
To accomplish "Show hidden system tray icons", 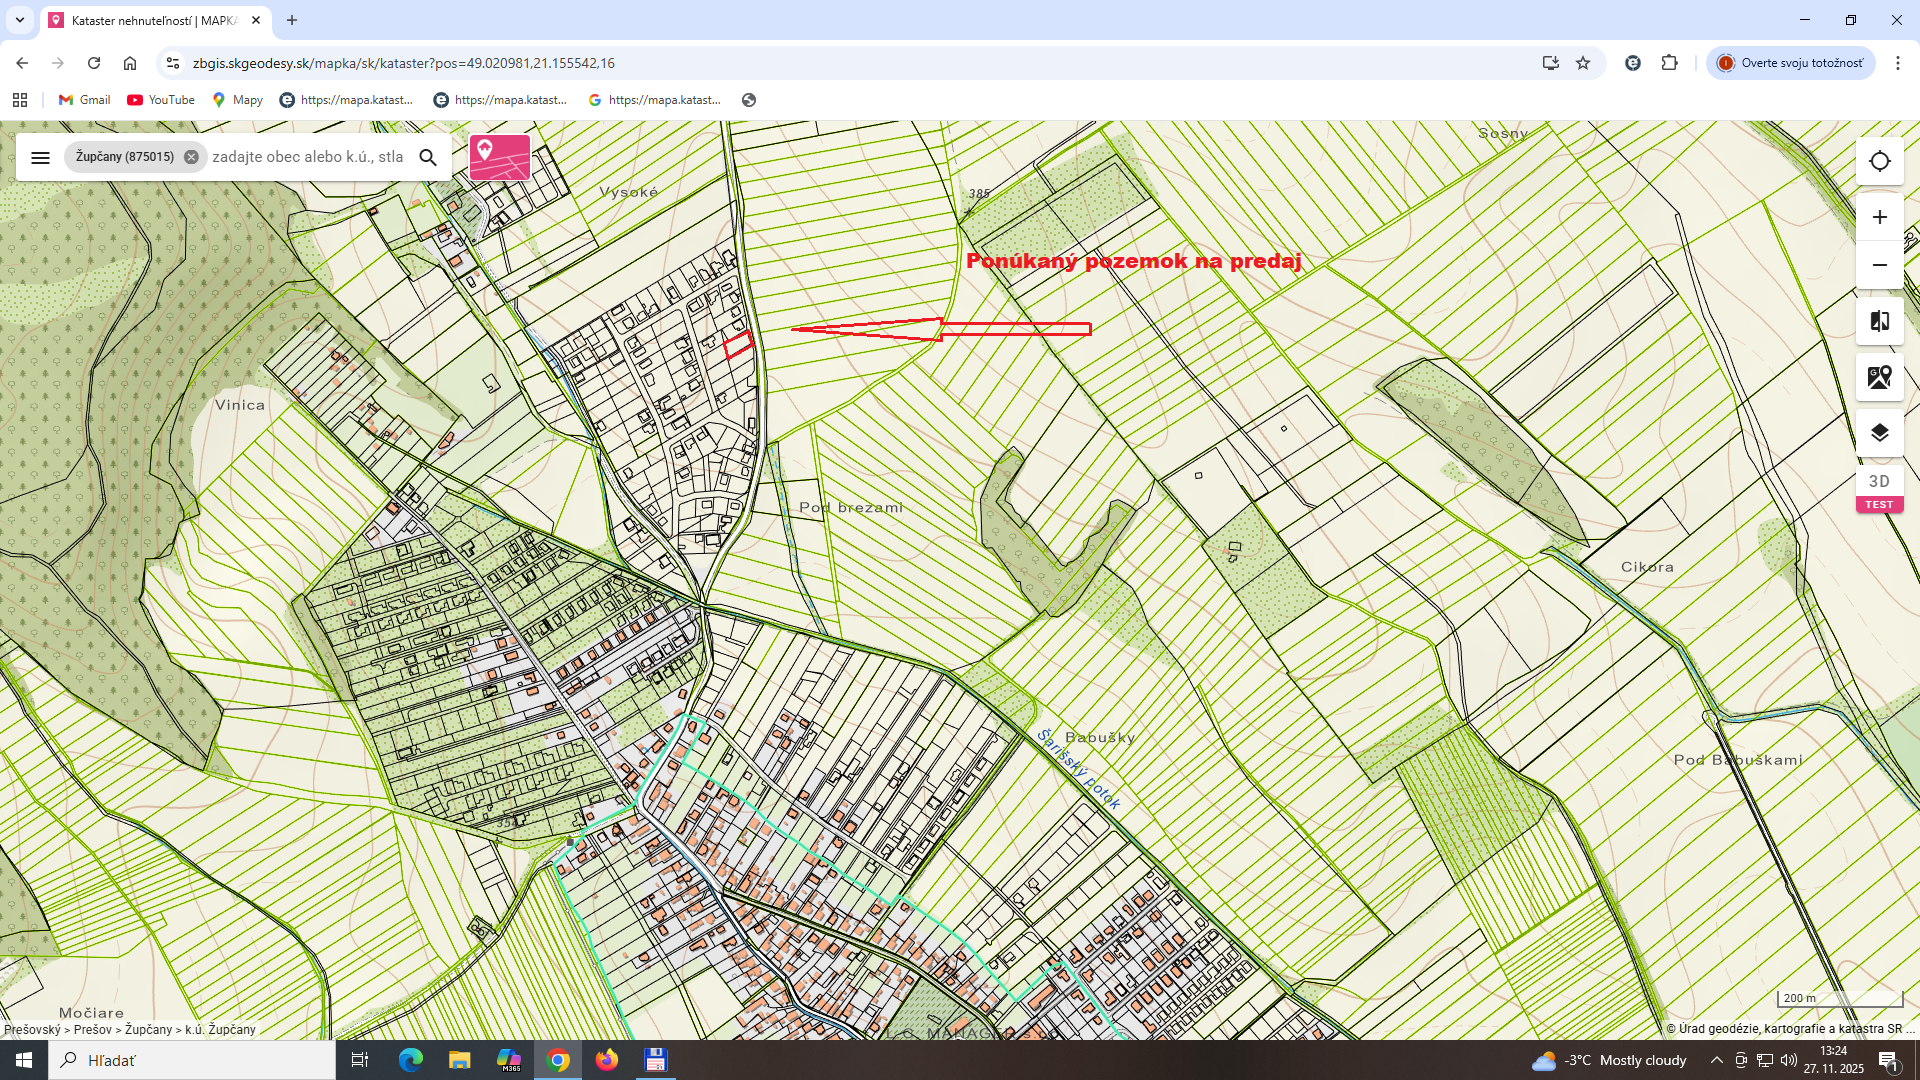I will coord(1716,1060).
